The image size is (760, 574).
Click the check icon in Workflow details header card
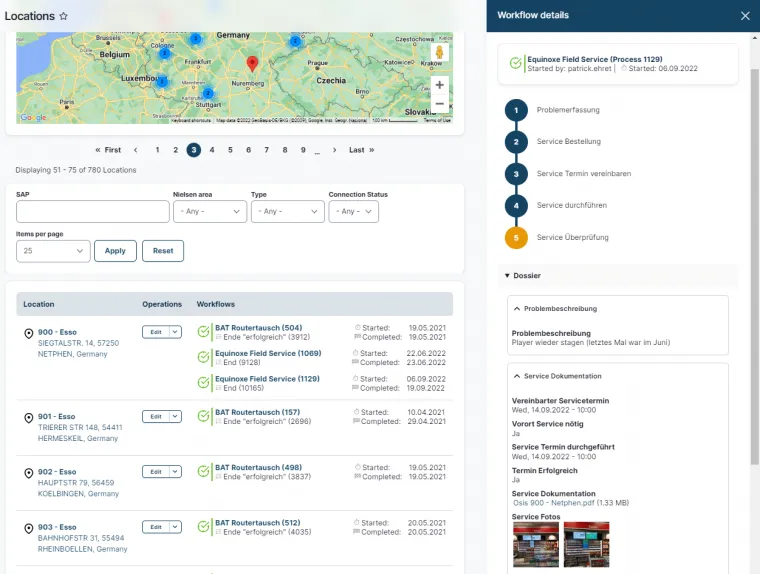pyautogui.click(x=516, y=64)
